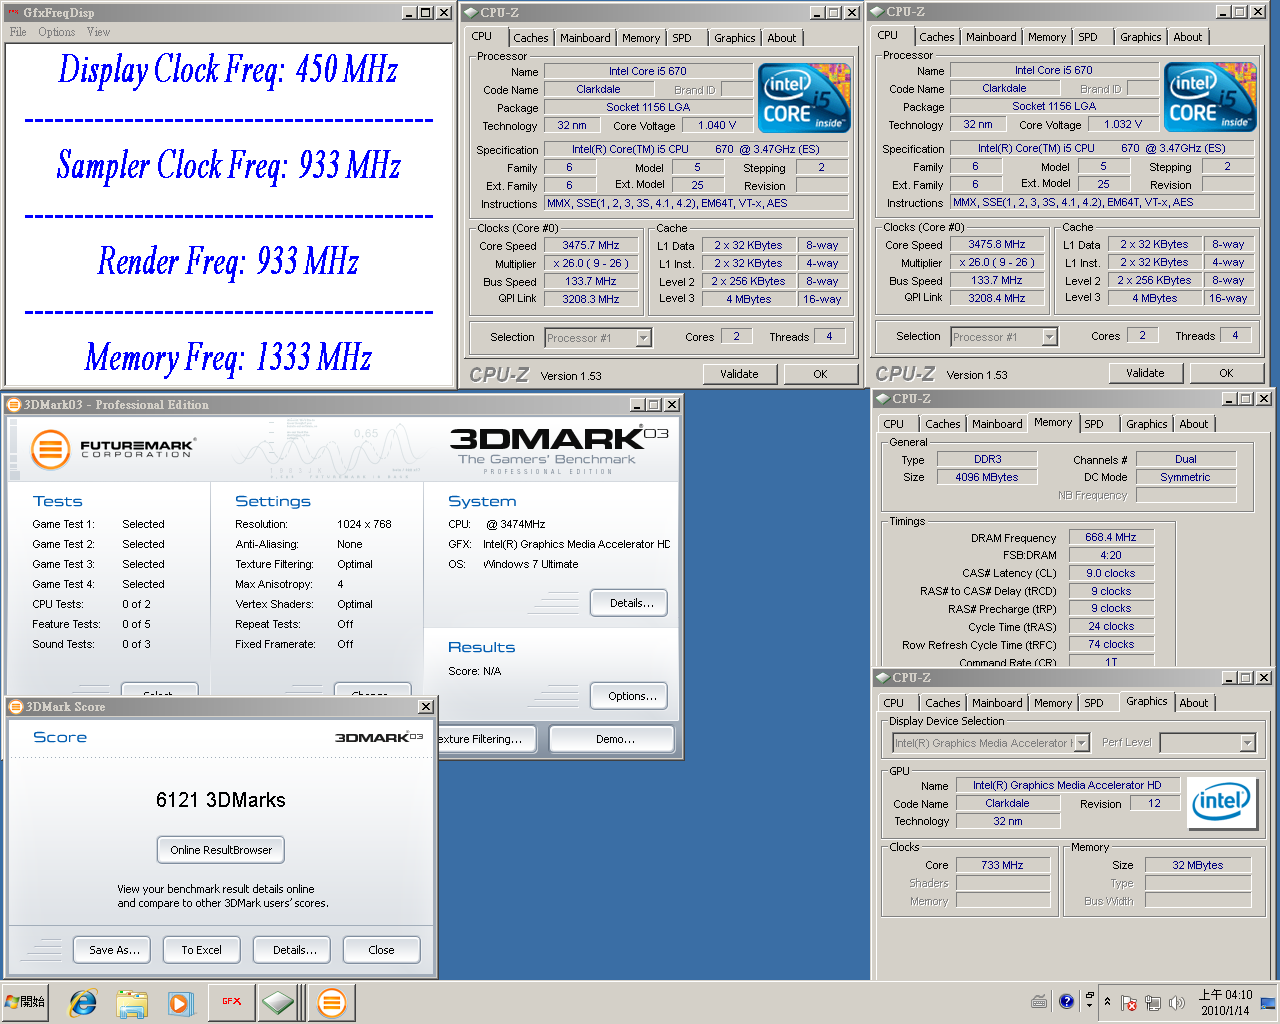Switch to 3DMark03 orange taskbar icon
The width and height of the screenshot is (1280, 1024).
pyautogui.click(x=332, y=1002)
